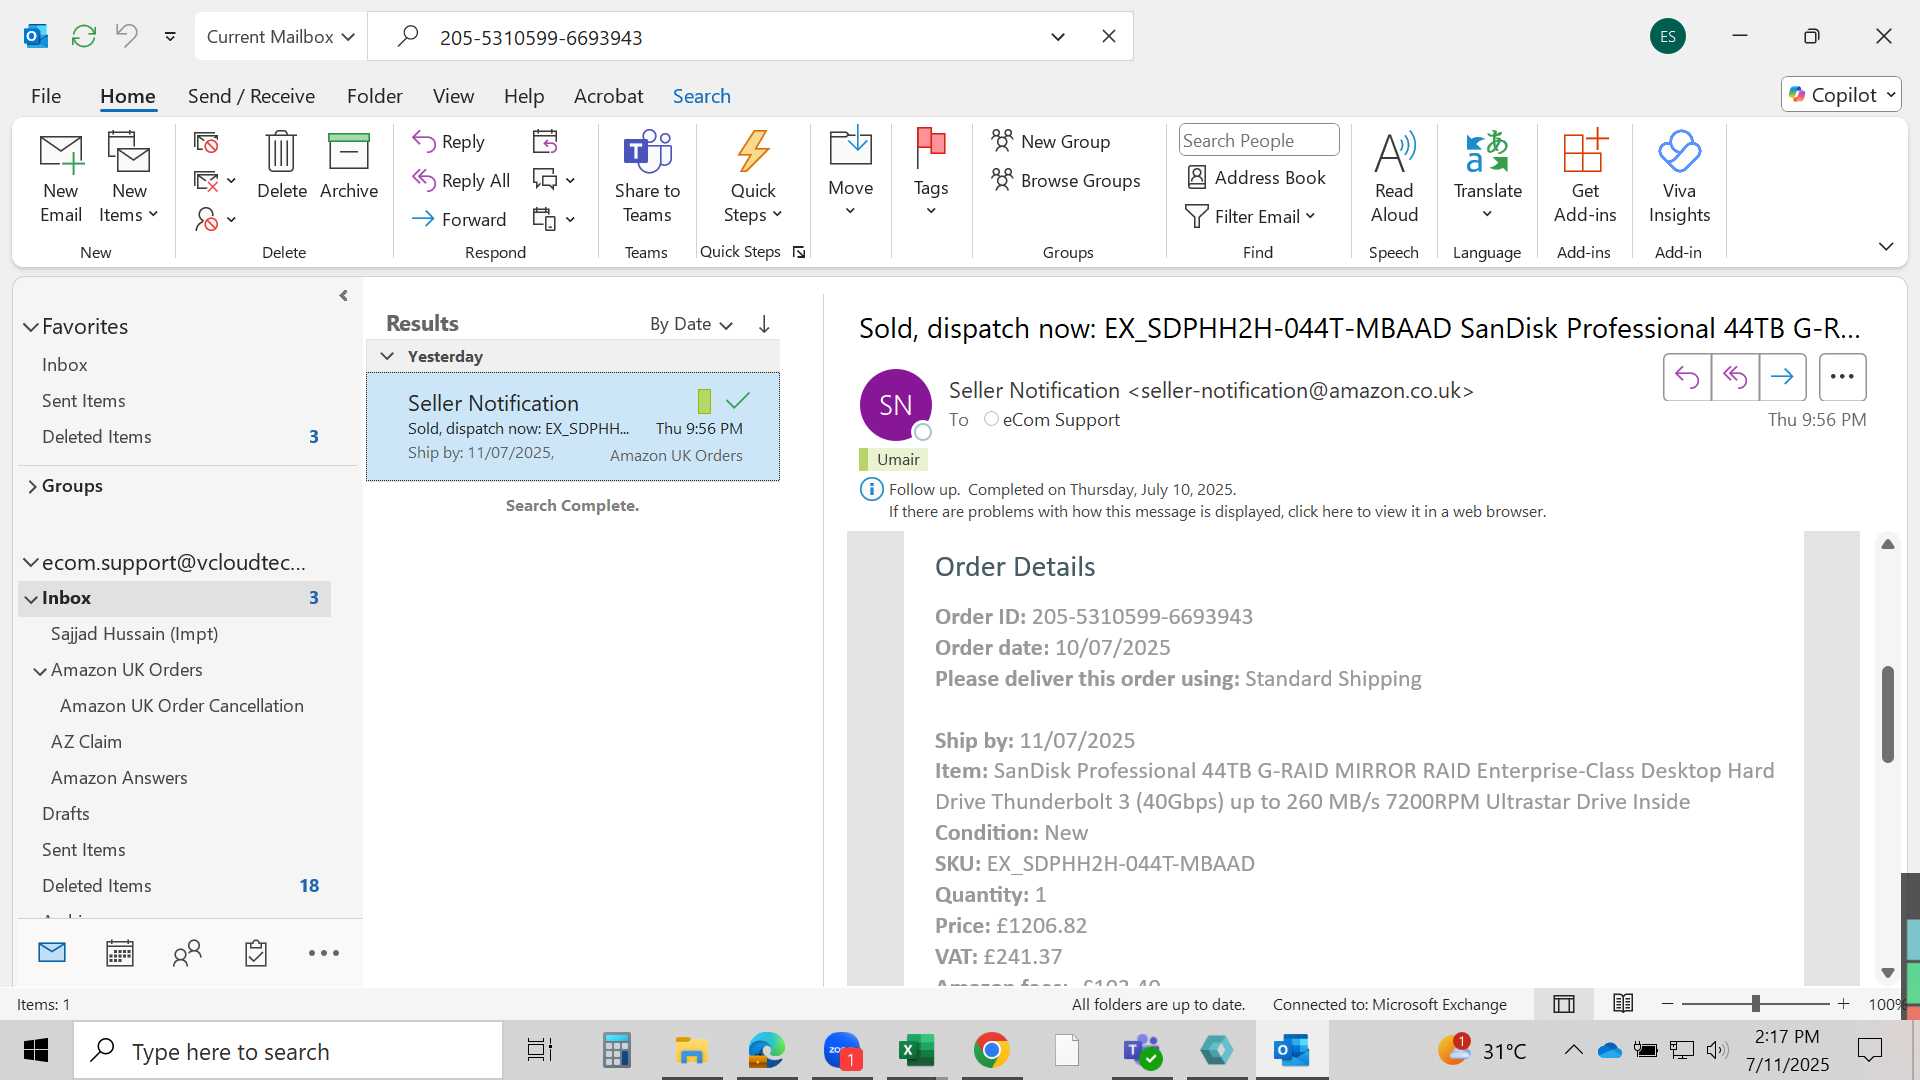Open the Help tab
The height and width of the screenshot is (1080, 1920).
(524, 96)
